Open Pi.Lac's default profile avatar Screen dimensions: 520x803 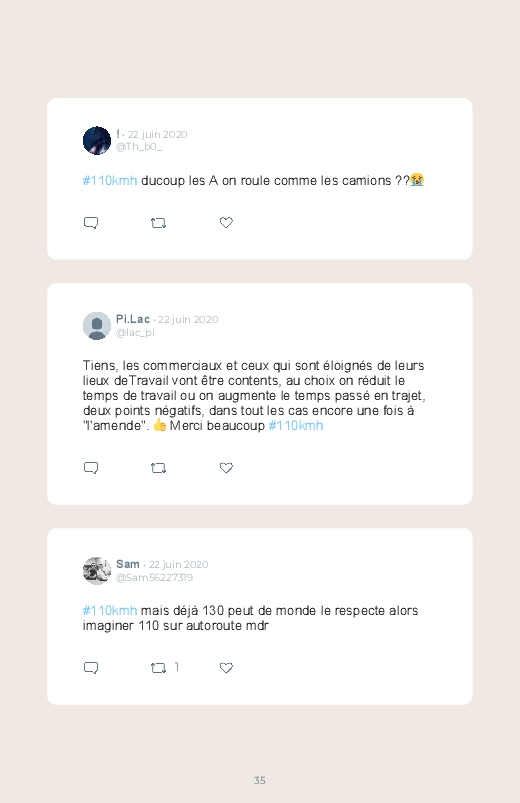coord(97,326)
